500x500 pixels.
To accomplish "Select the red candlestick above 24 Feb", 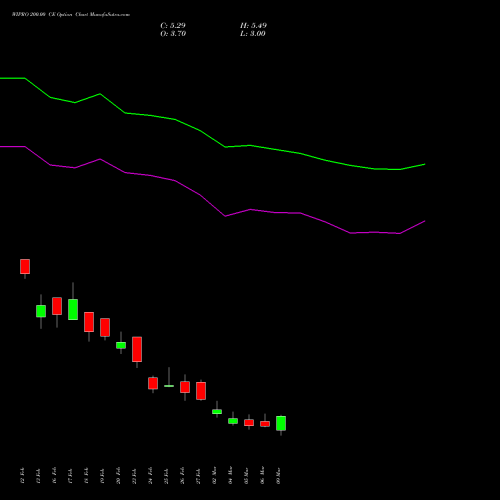I will [153, 383].
